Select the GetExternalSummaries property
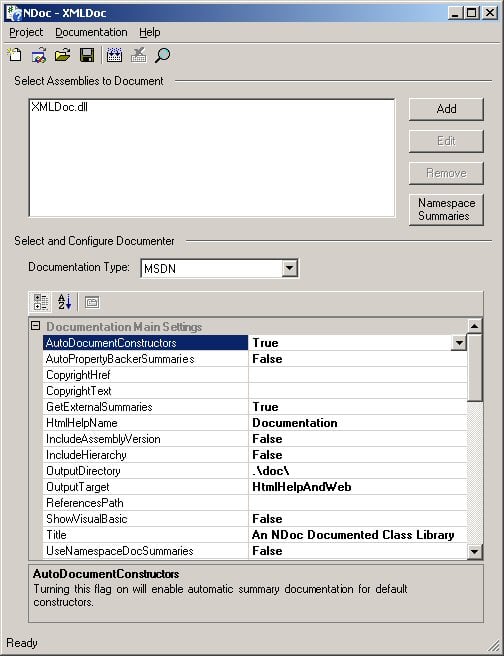 (145, 407)
